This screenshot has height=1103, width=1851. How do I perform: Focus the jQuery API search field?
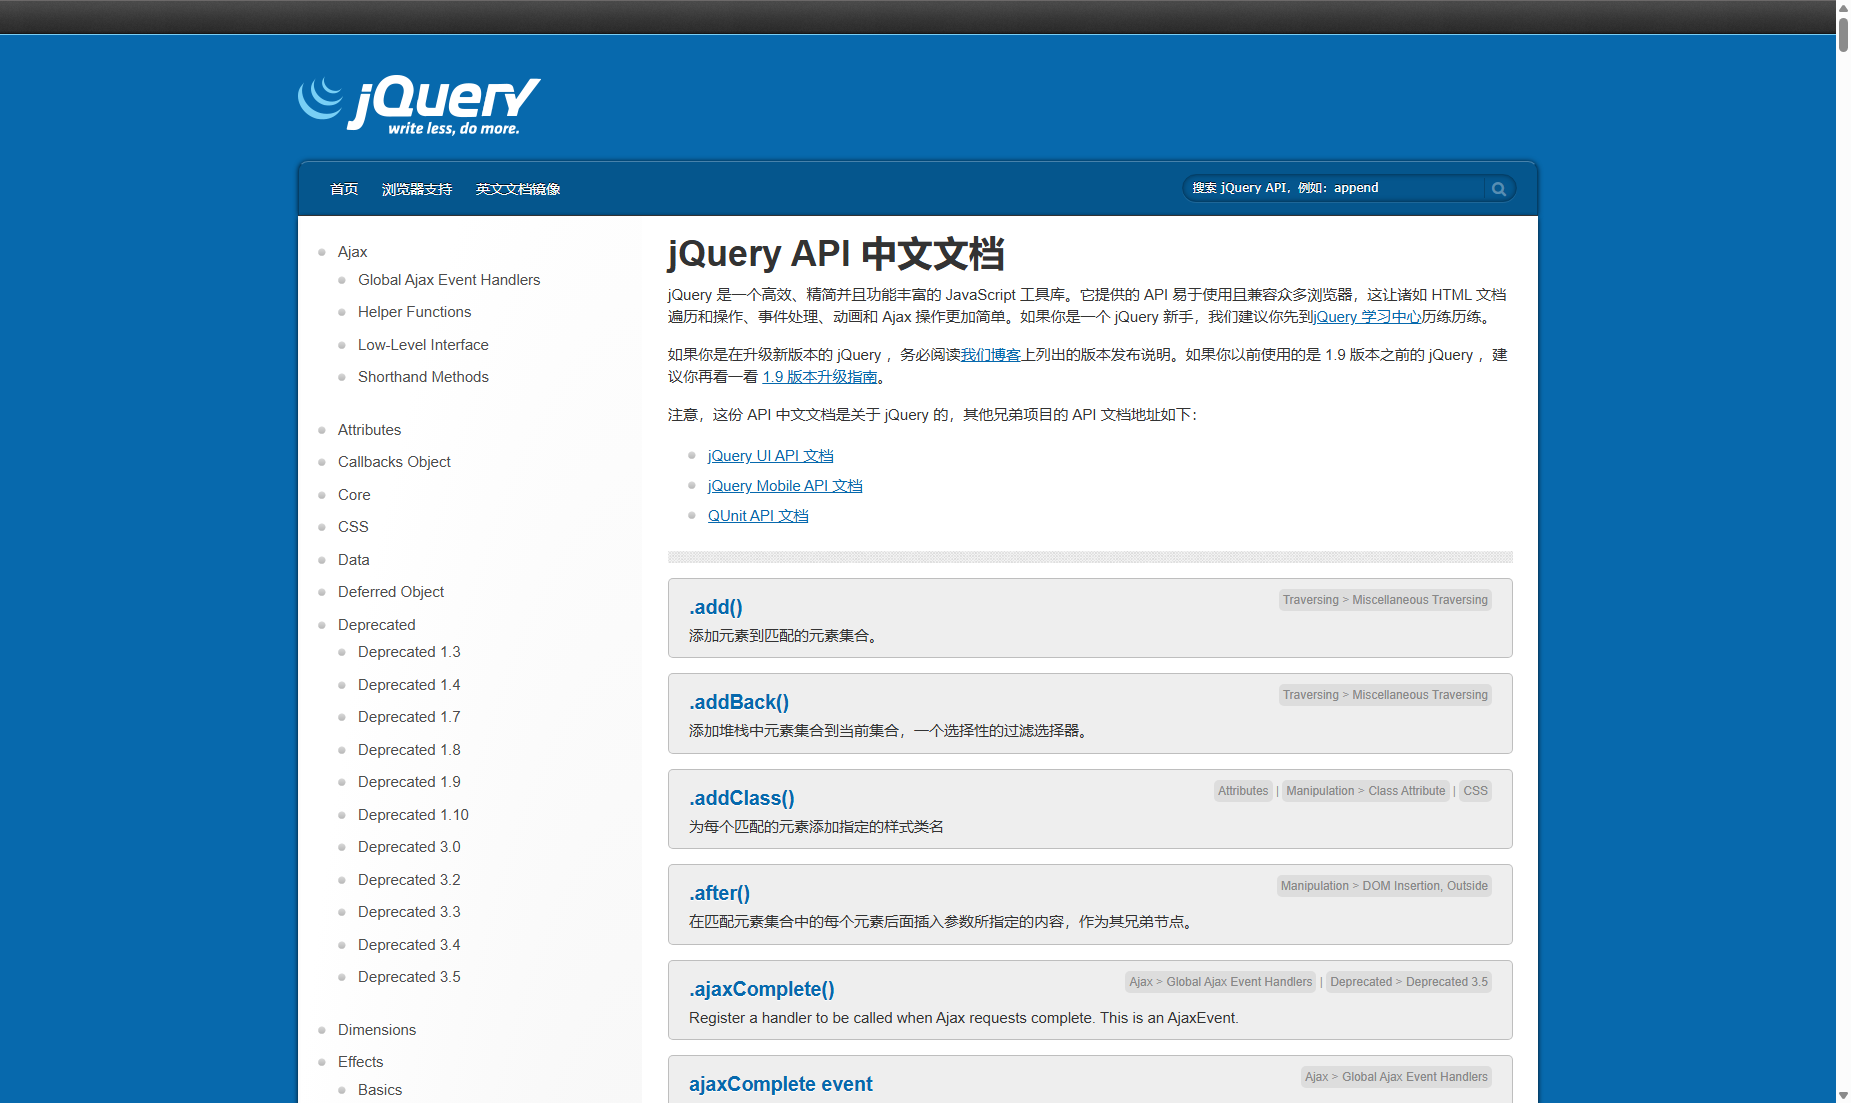tap(1335, 188)
